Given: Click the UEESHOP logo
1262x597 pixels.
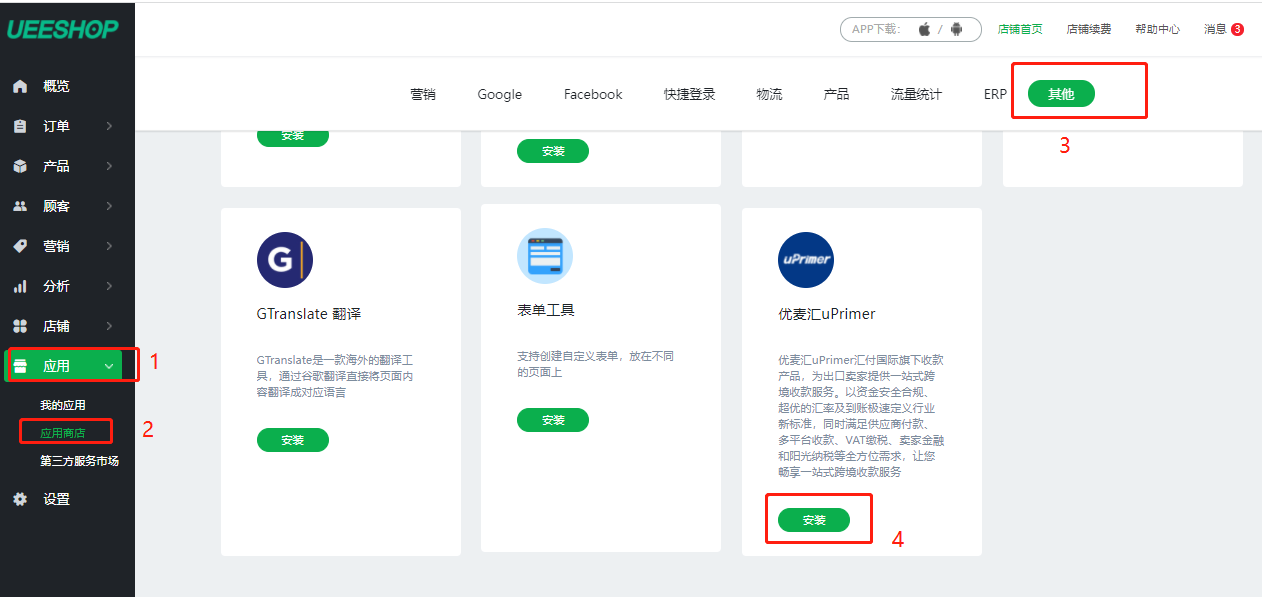Looking at the screenshot, I should click(62, 29).
